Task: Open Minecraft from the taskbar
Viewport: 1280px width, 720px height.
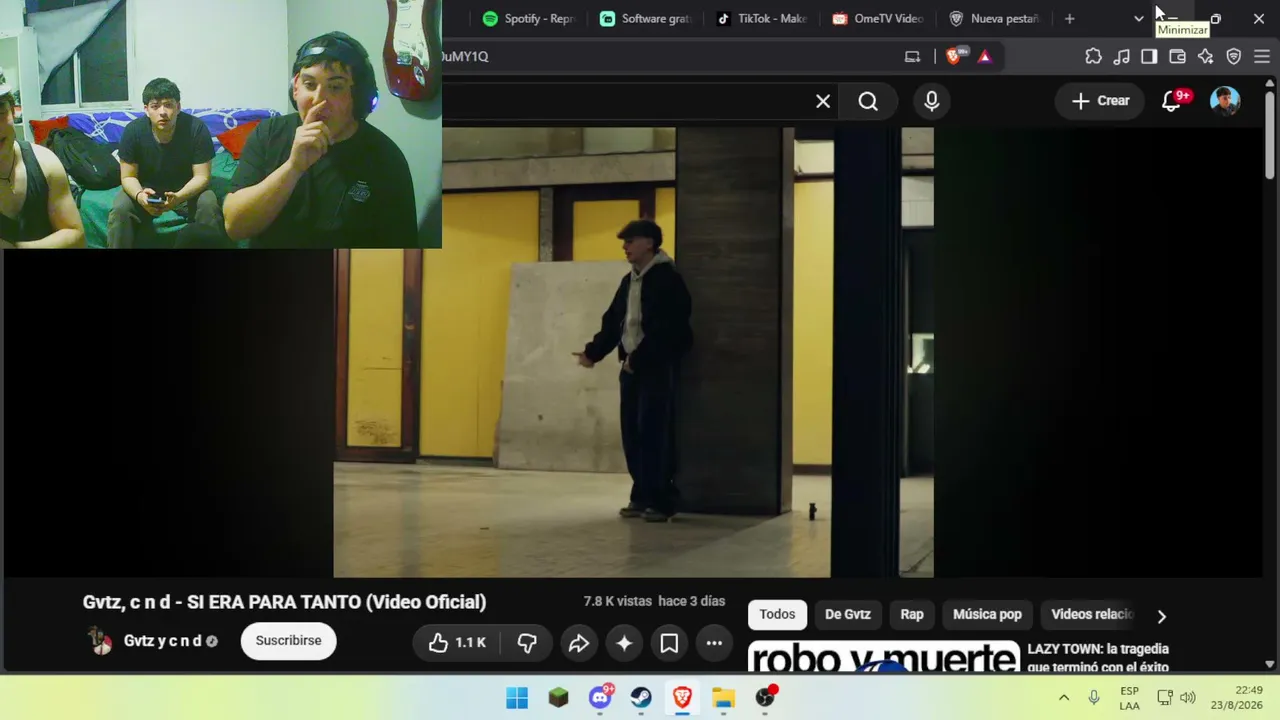Action: coord(559,698)
